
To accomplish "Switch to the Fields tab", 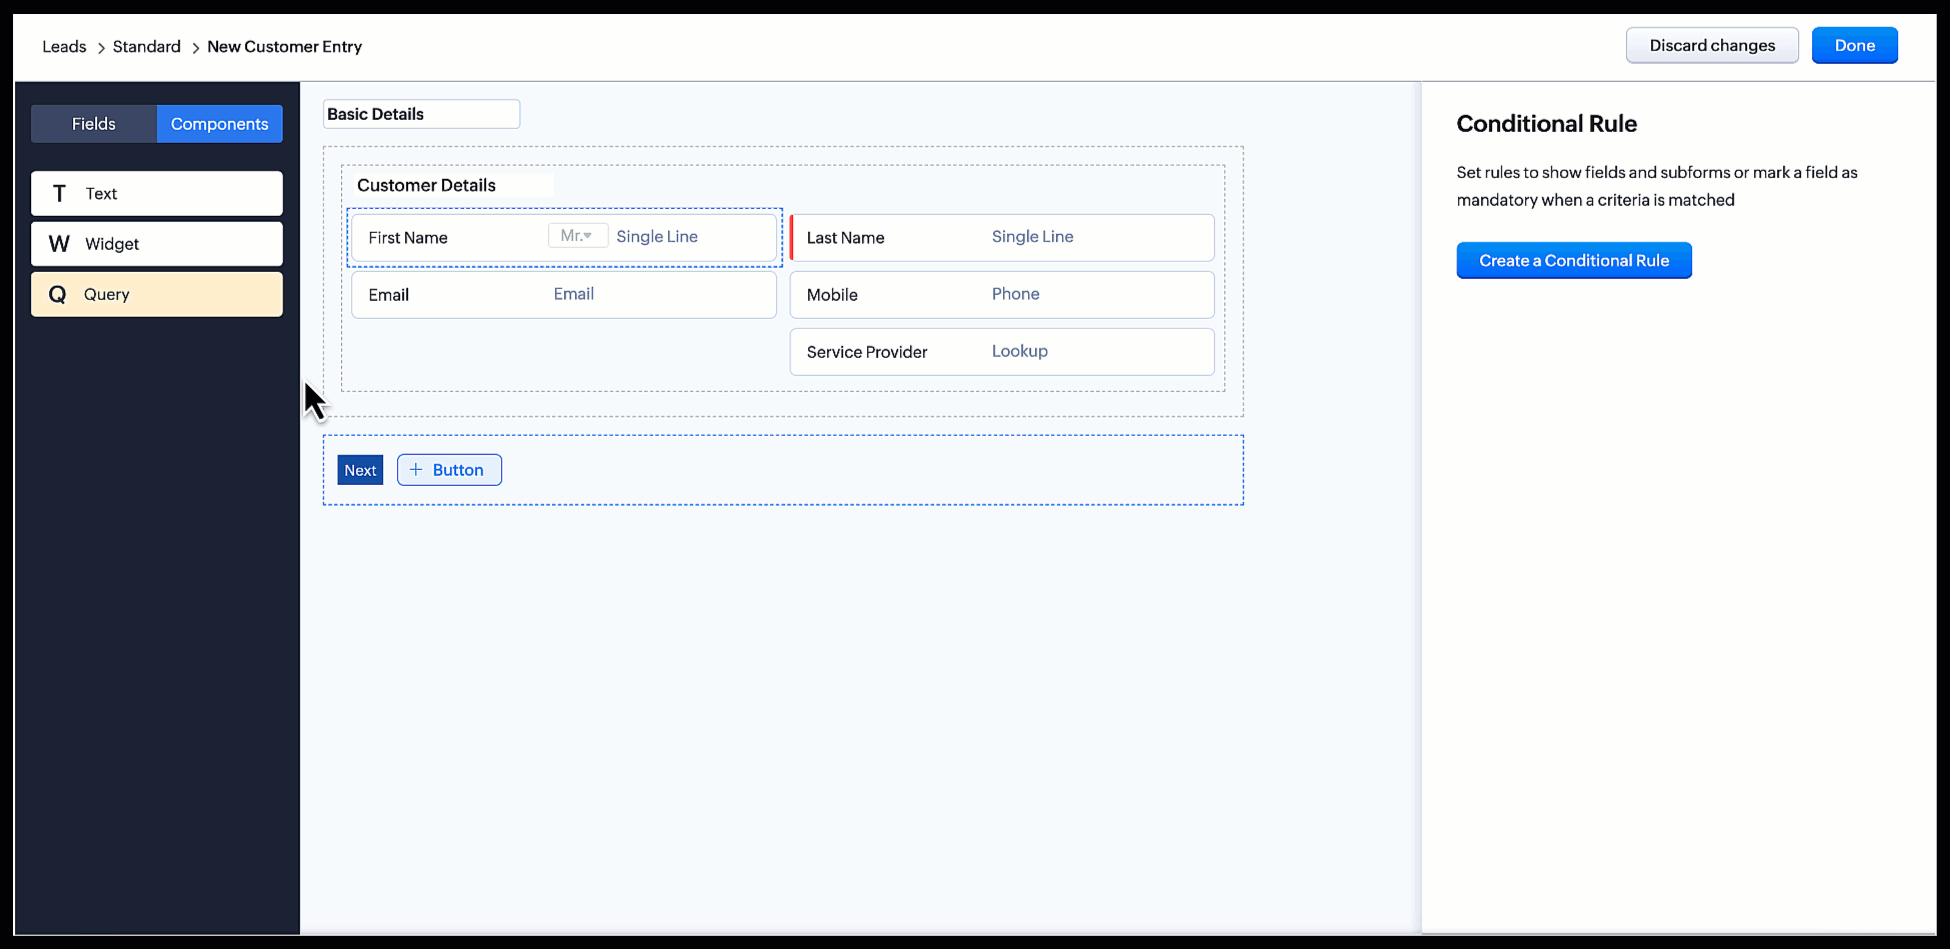I will click(94, 124).
